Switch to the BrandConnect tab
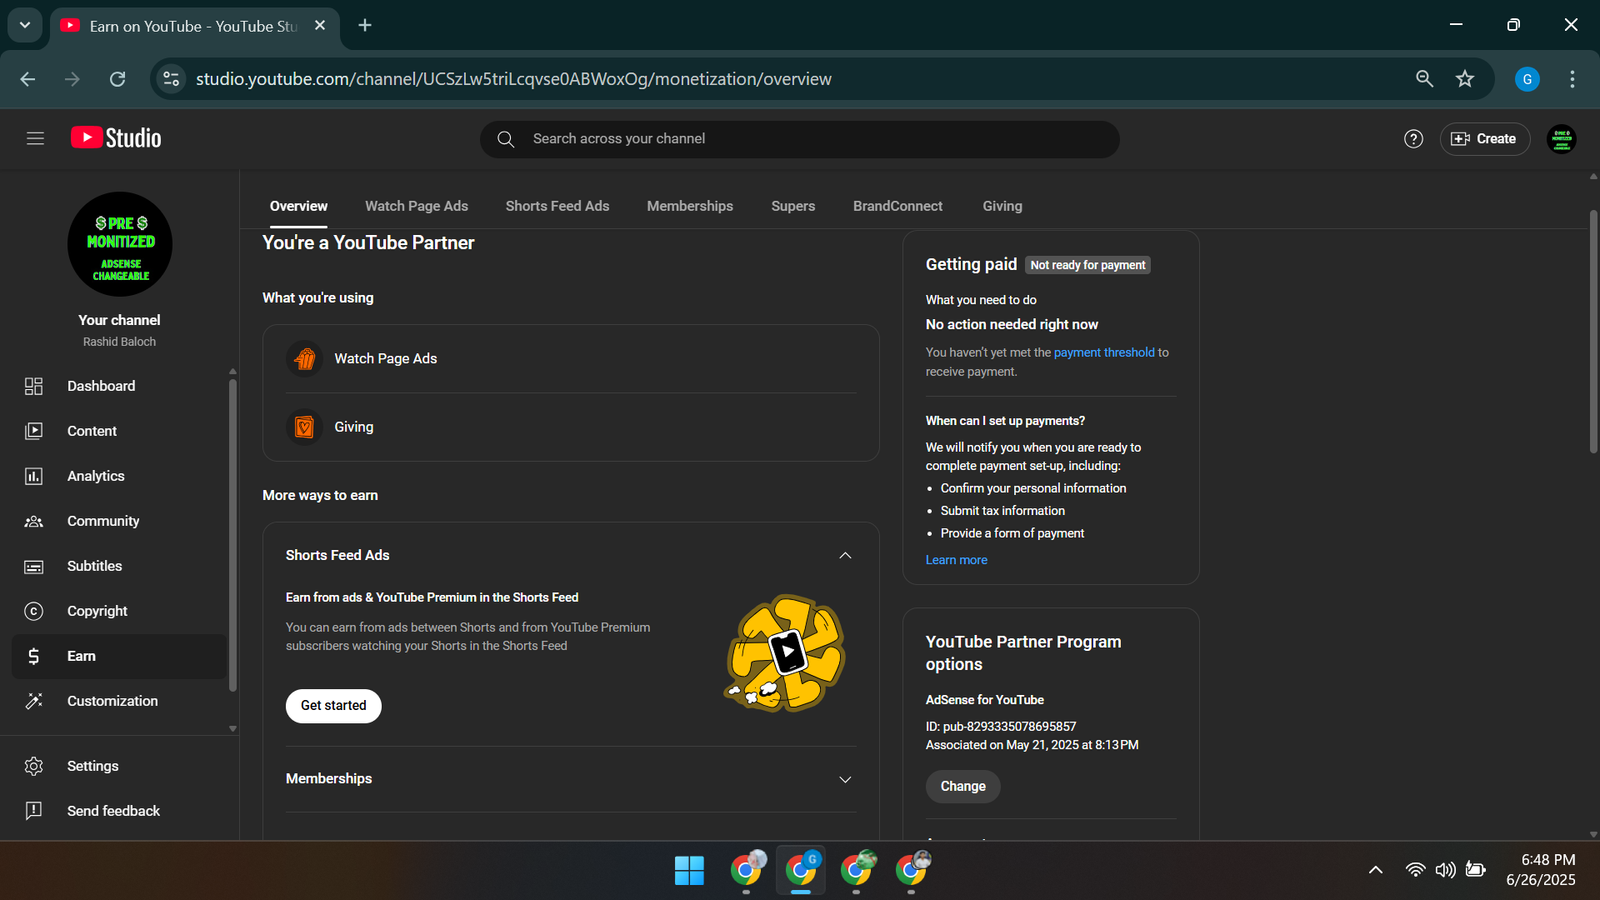Image resolution: width=1600 pixels, height=900 pixels. click(898, 206)
